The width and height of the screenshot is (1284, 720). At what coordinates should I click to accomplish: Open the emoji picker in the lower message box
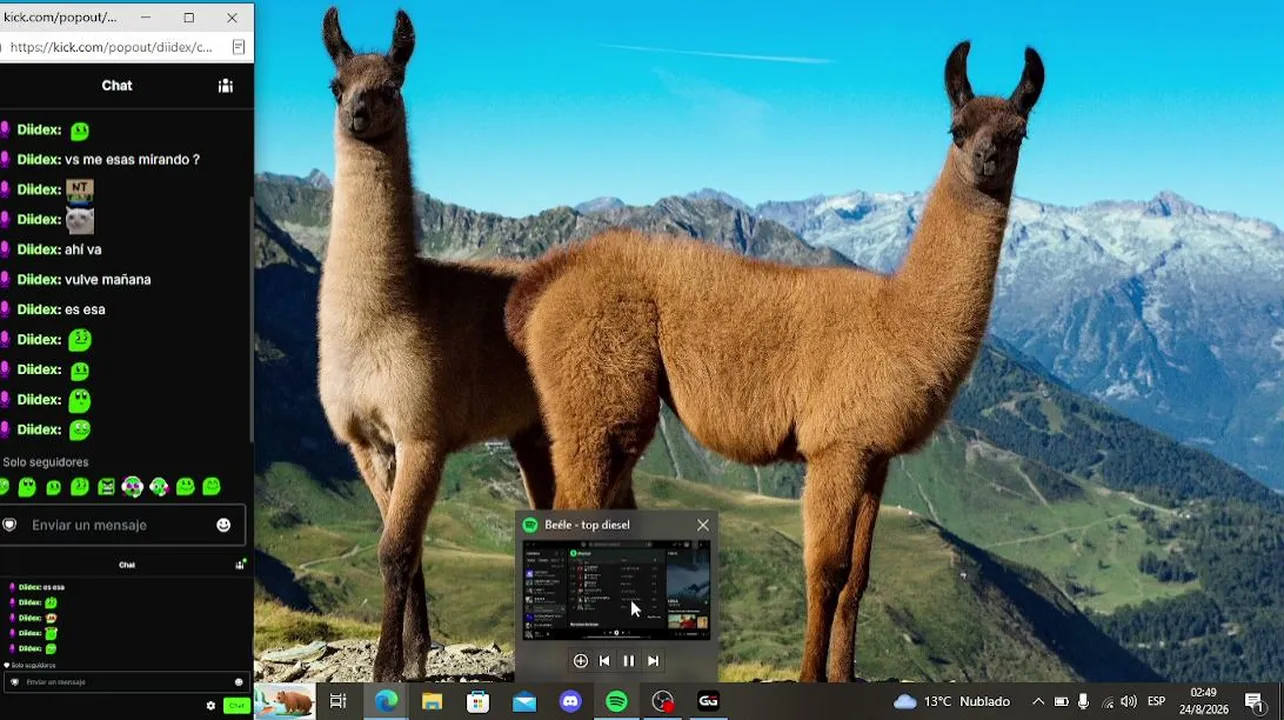click(x=239, y=682)
